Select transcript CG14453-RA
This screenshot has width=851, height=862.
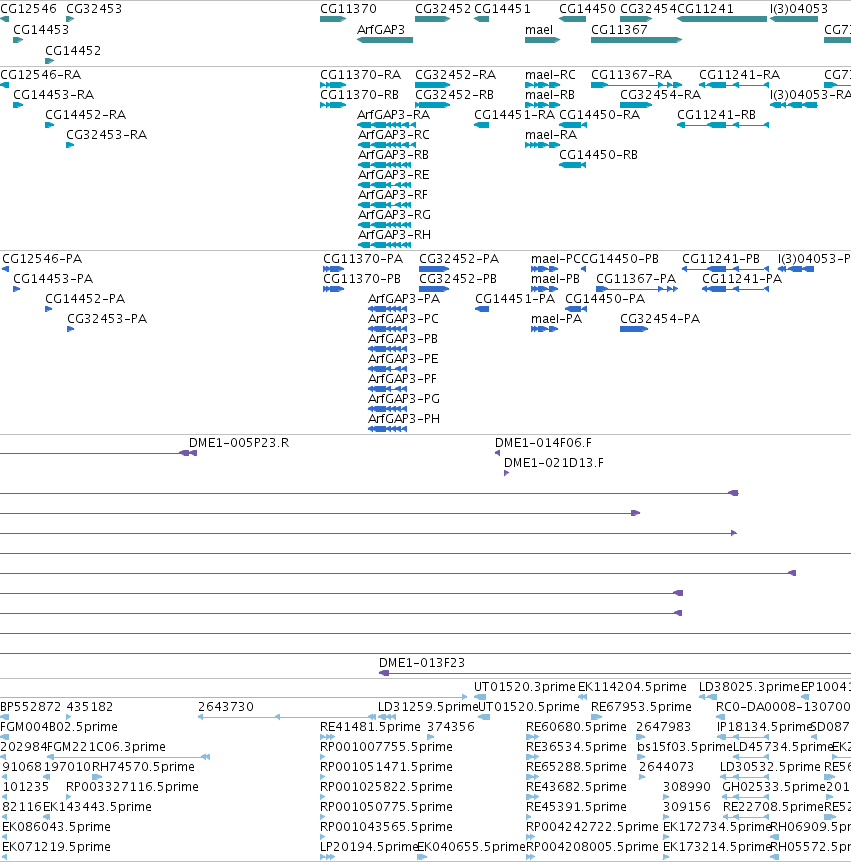click(53, 95)
